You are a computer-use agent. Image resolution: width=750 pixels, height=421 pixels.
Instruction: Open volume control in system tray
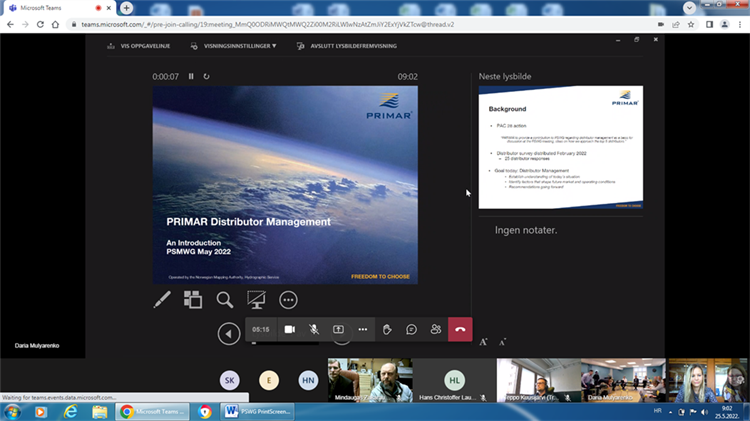tap(704, 412)
